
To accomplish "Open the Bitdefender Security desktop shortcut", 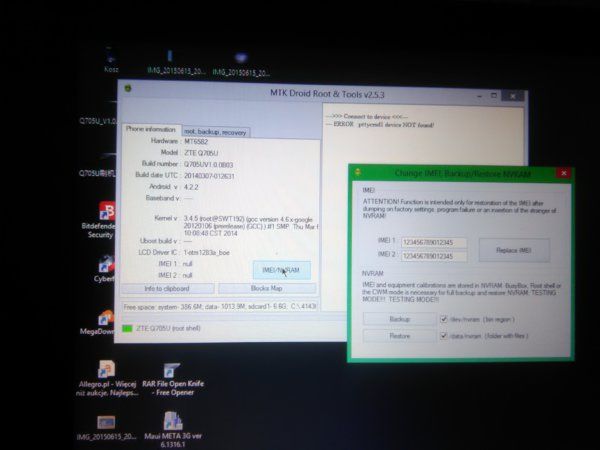I will pyautogui.click(x=104, y=219).
